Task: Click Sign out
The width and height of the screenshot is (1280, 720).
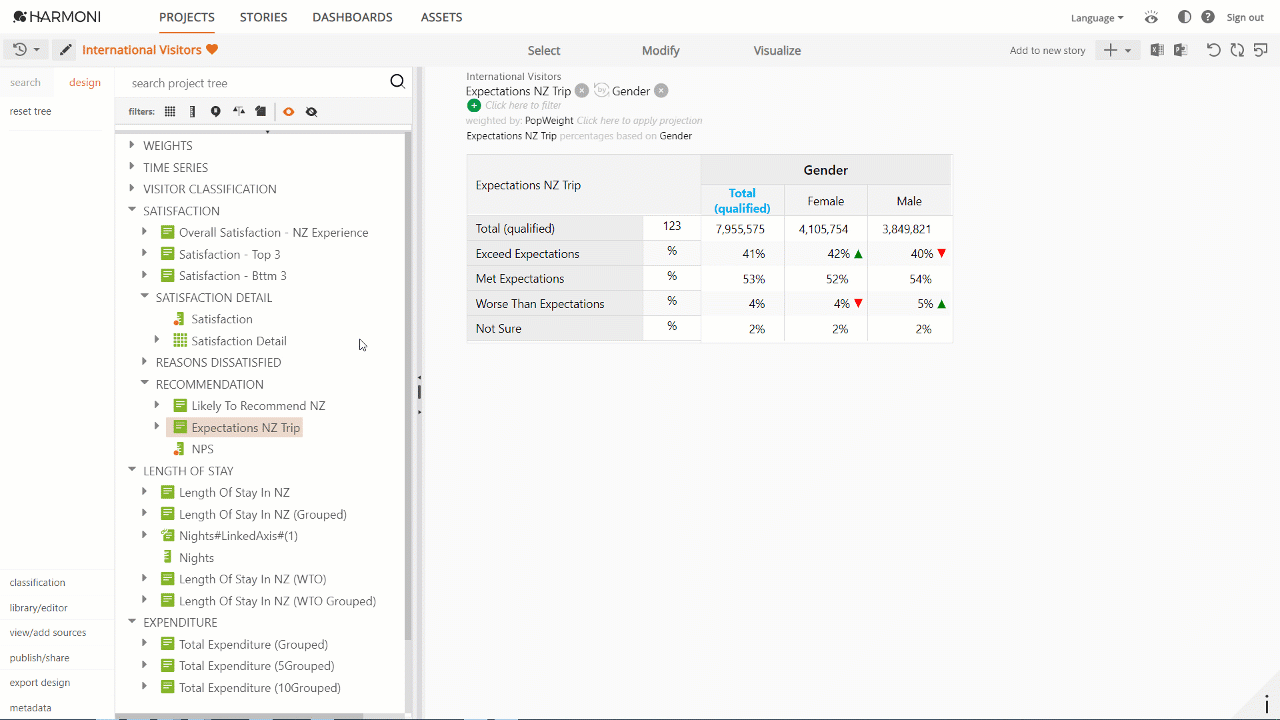Action: 1245,18
